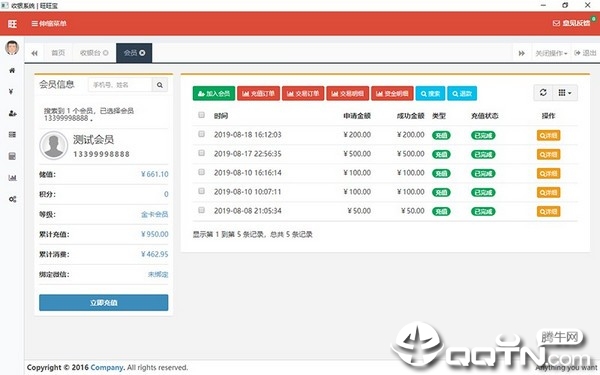Open the column visibility grid dropdown
600x375 pixels.
tap(565, 93)
